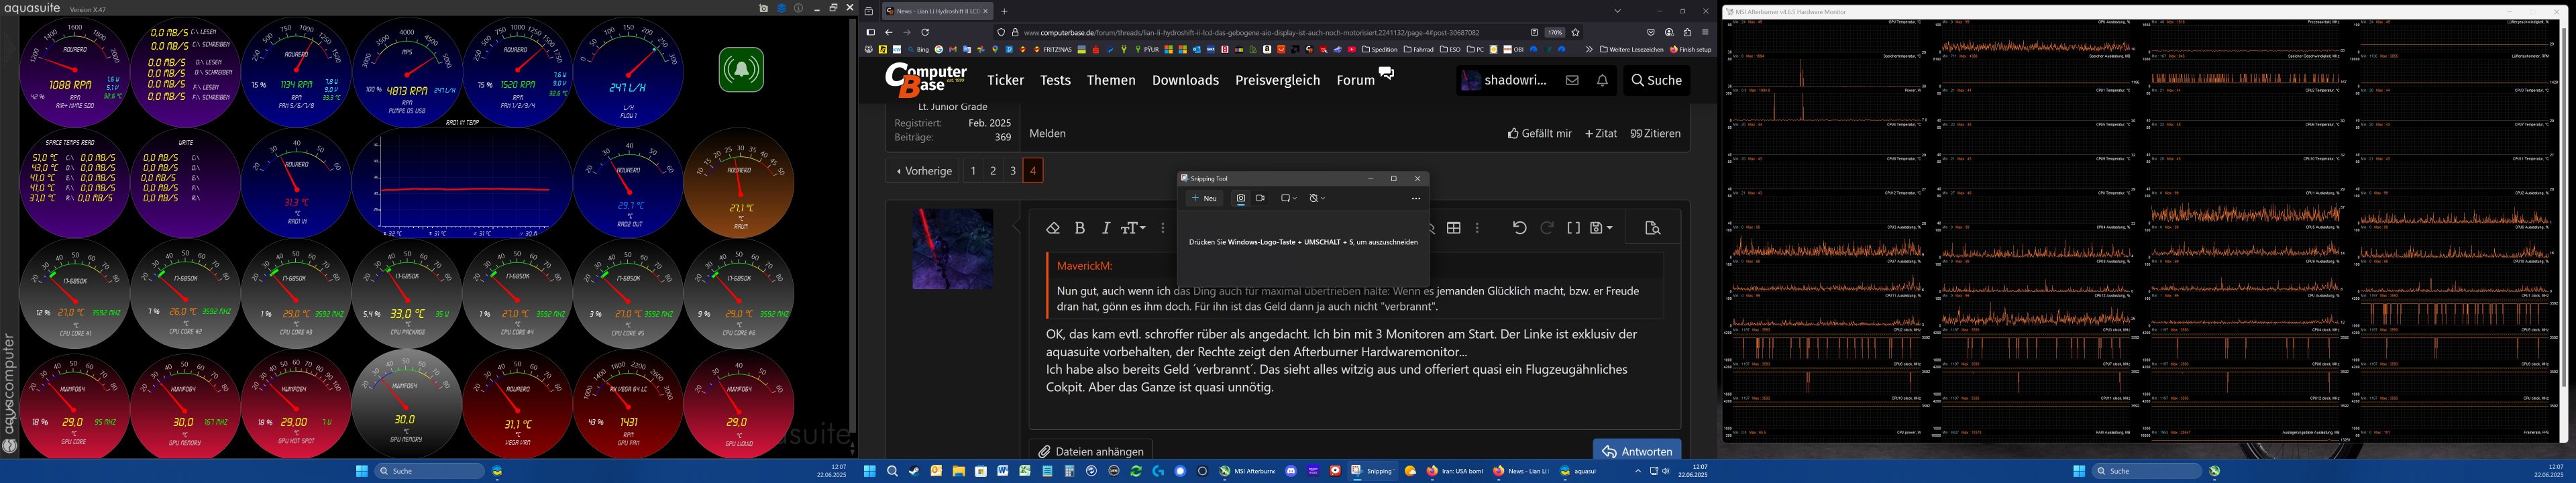Undo the last edit in the editor
This screenshot has width=2576, height=483.
tap(1519, 228)
